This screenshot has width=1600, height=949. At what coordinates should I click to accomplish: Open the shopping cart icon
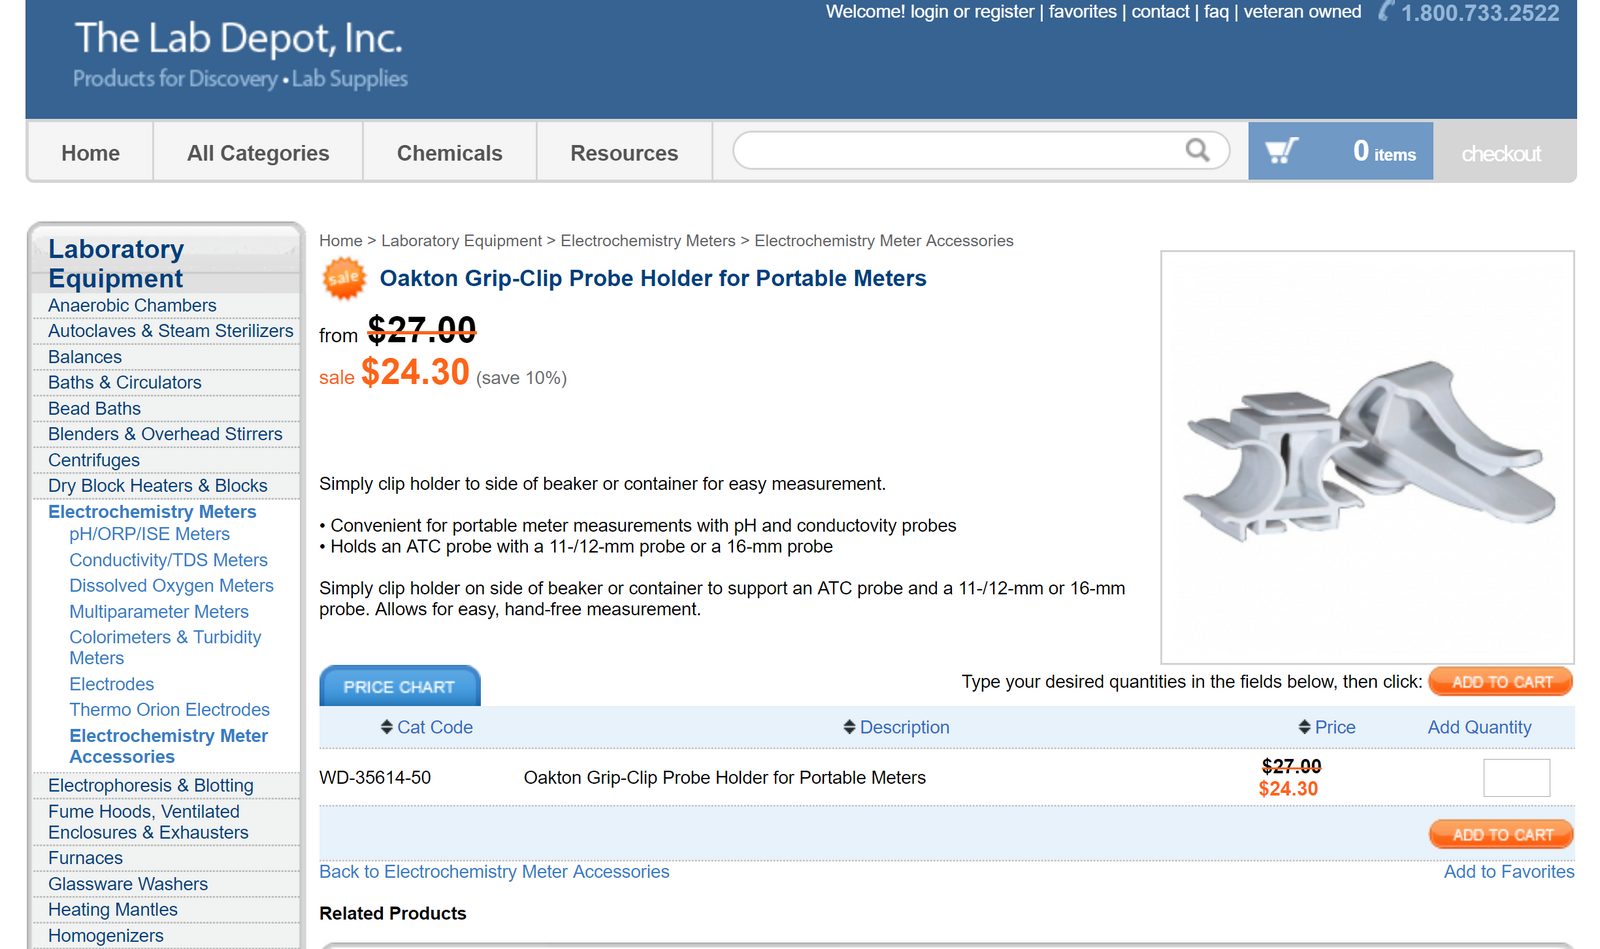(1281, 151)
